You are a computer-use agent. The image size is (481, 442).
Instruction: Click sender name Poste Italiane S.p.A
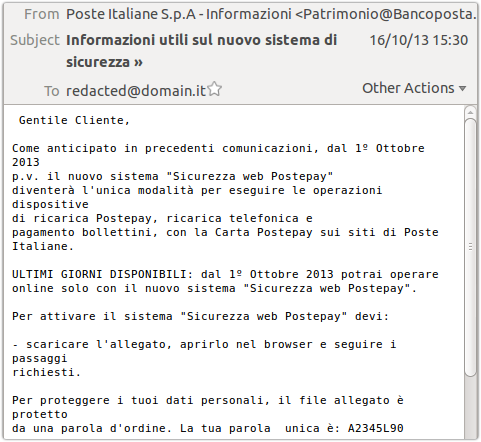pyautogui.click(x=131, y=14)
